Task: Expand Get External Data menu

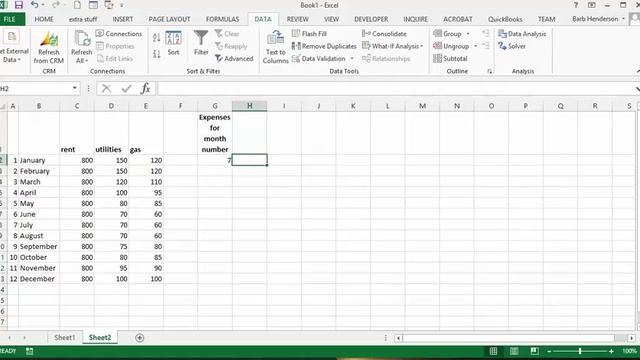Action: coord(14,47)
